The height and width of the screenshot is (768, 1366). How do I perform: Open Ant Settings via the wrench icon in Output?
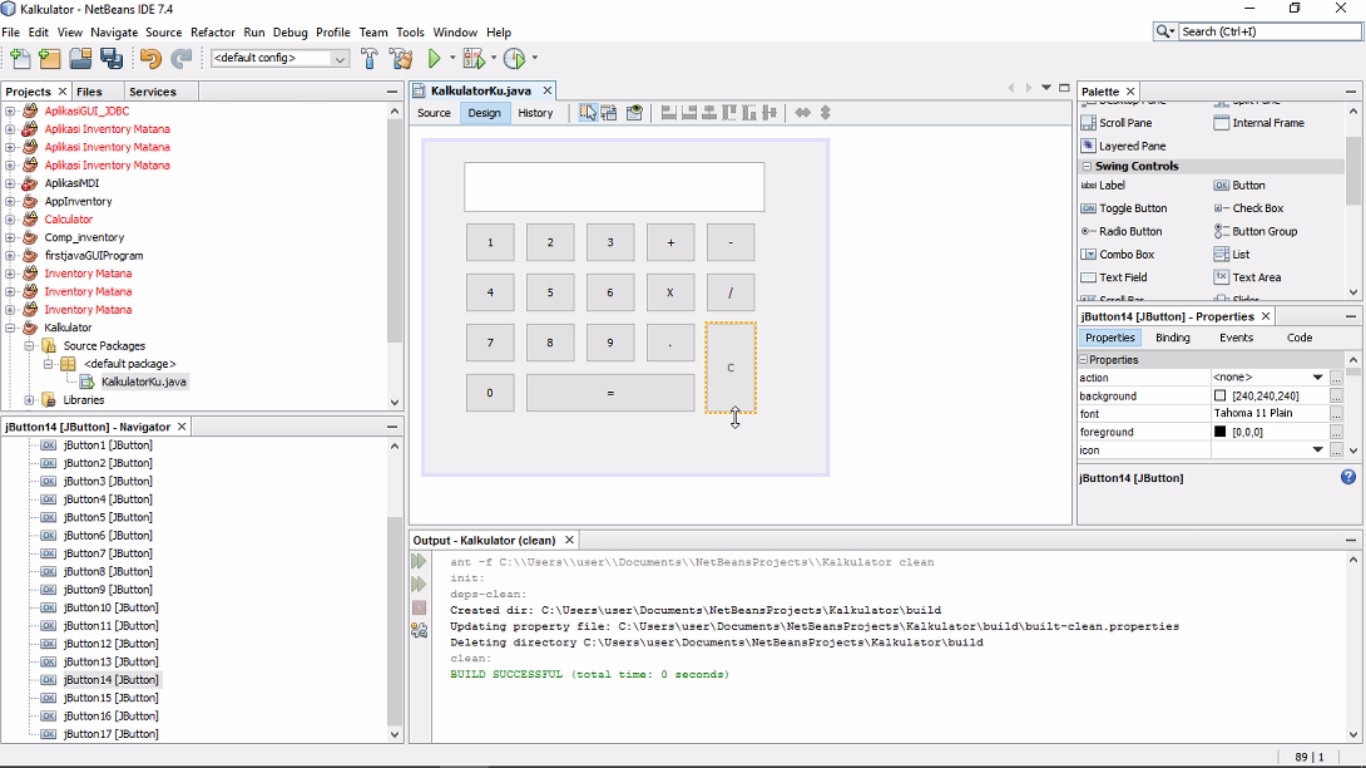(418, 630)
